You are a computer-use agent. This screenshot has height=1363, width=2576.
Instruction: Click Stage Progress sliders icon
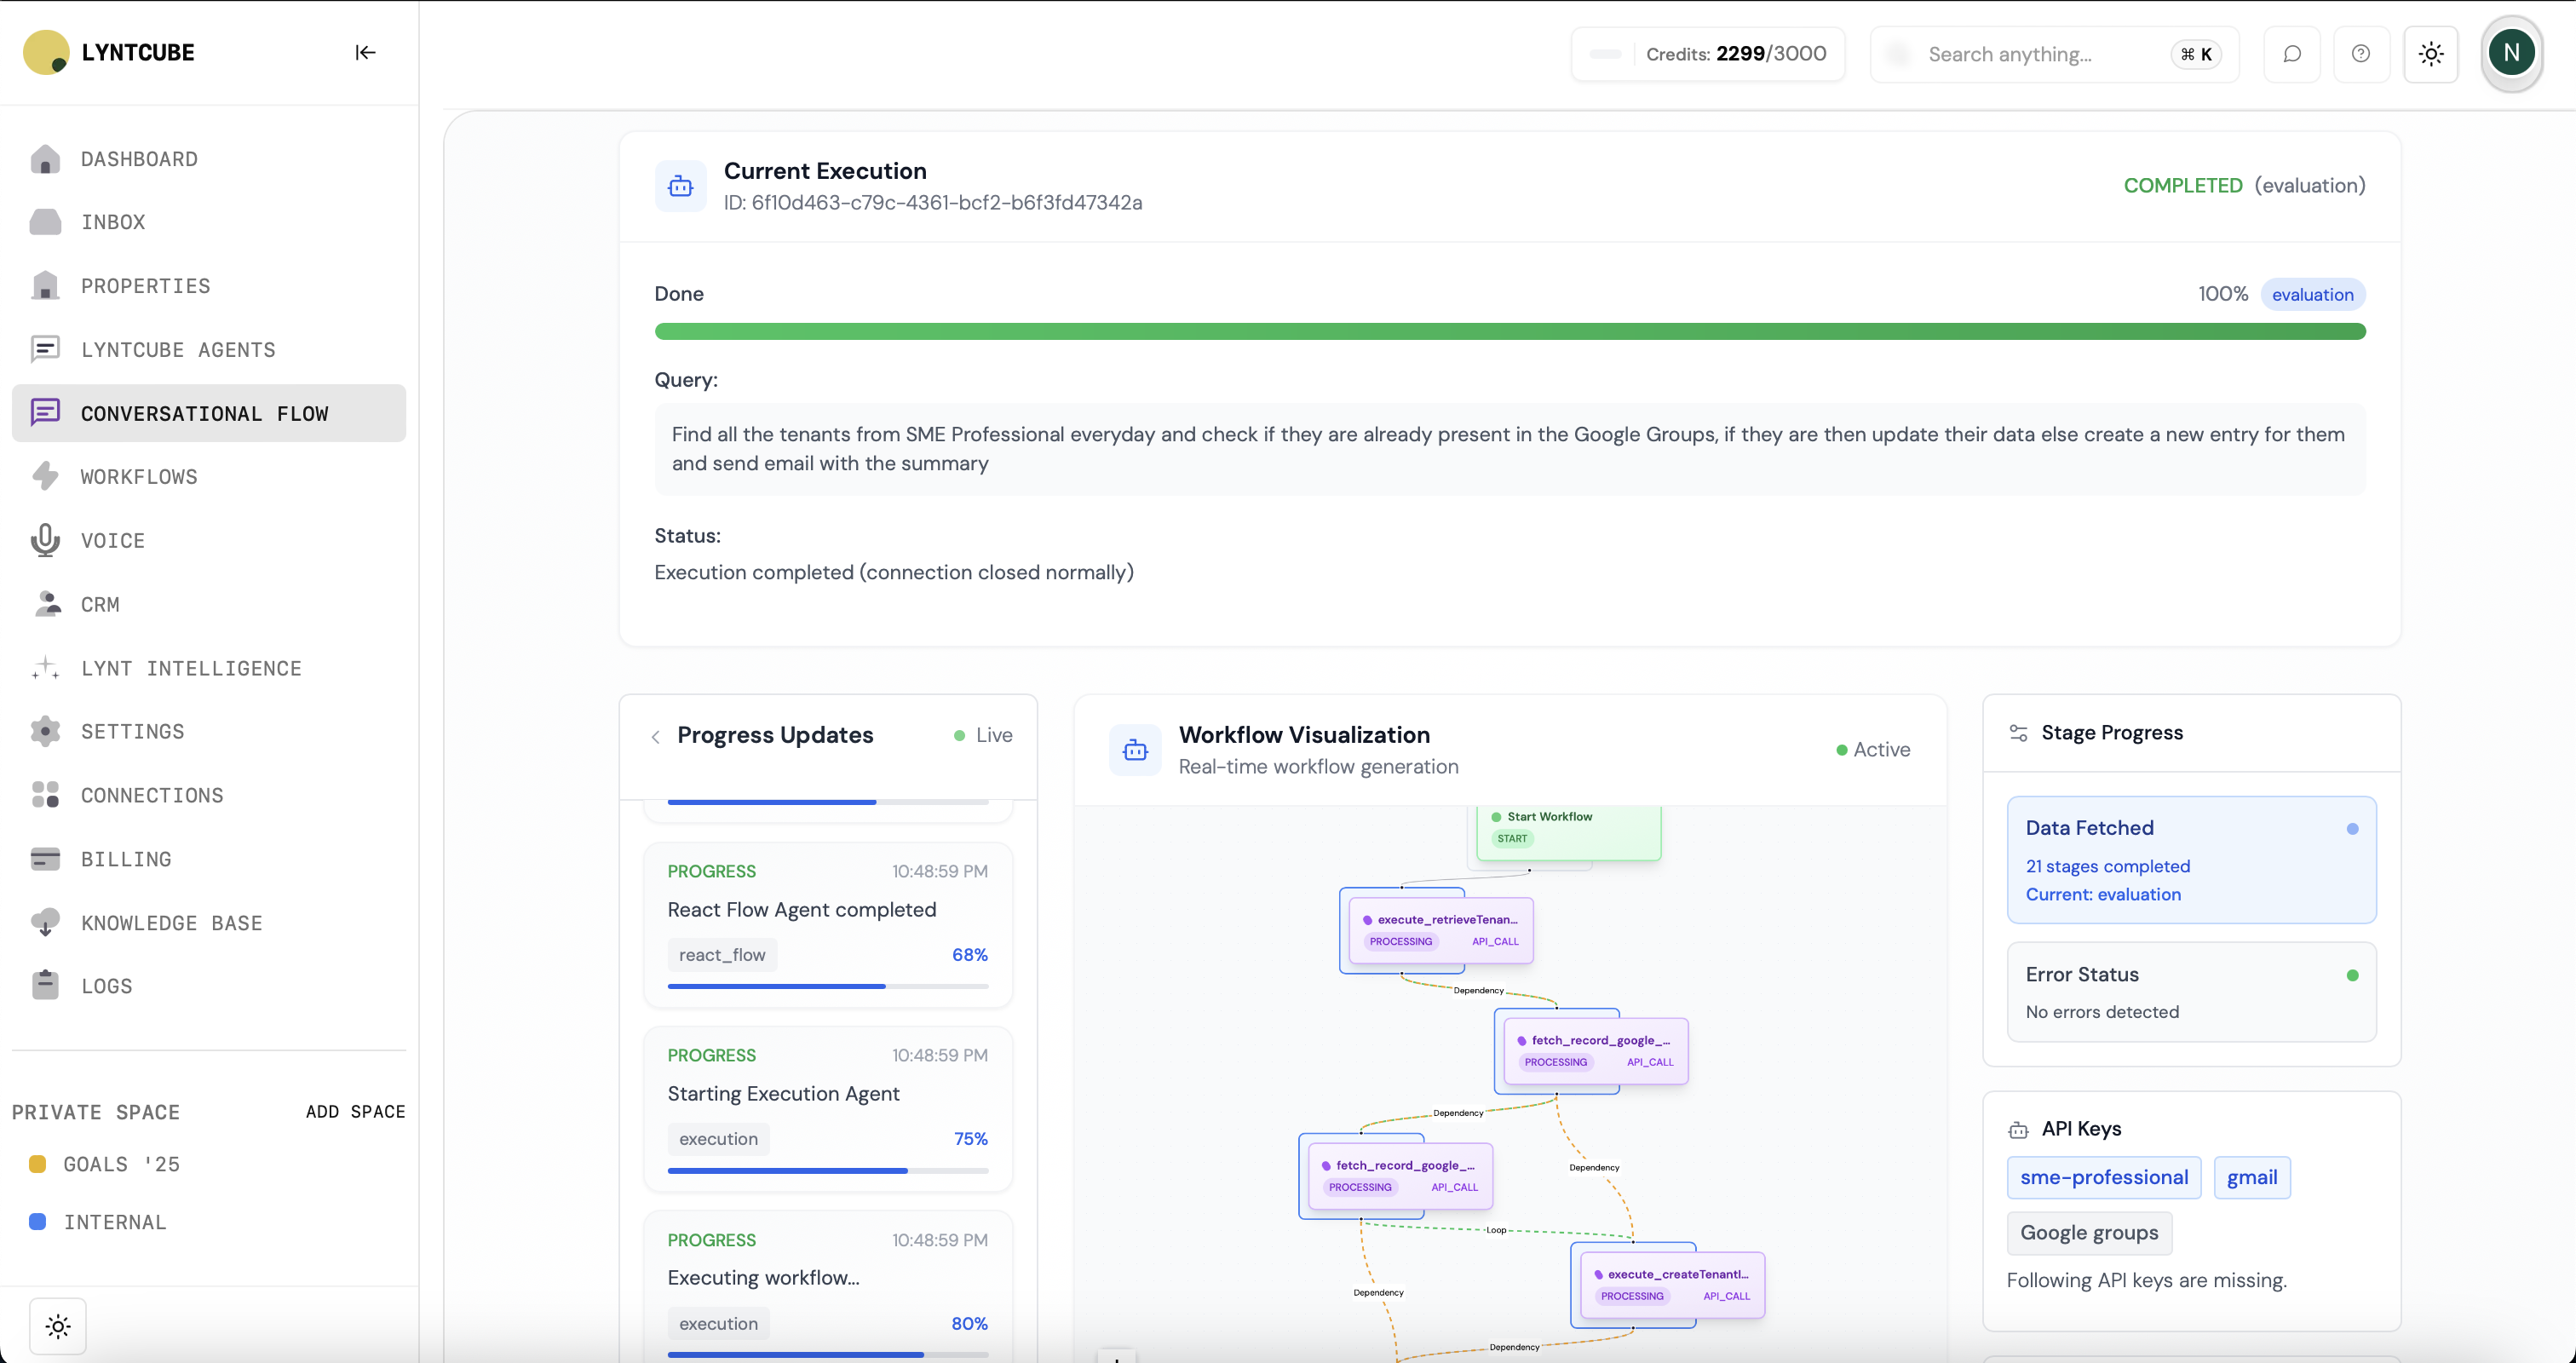(x=2018, y=733)
